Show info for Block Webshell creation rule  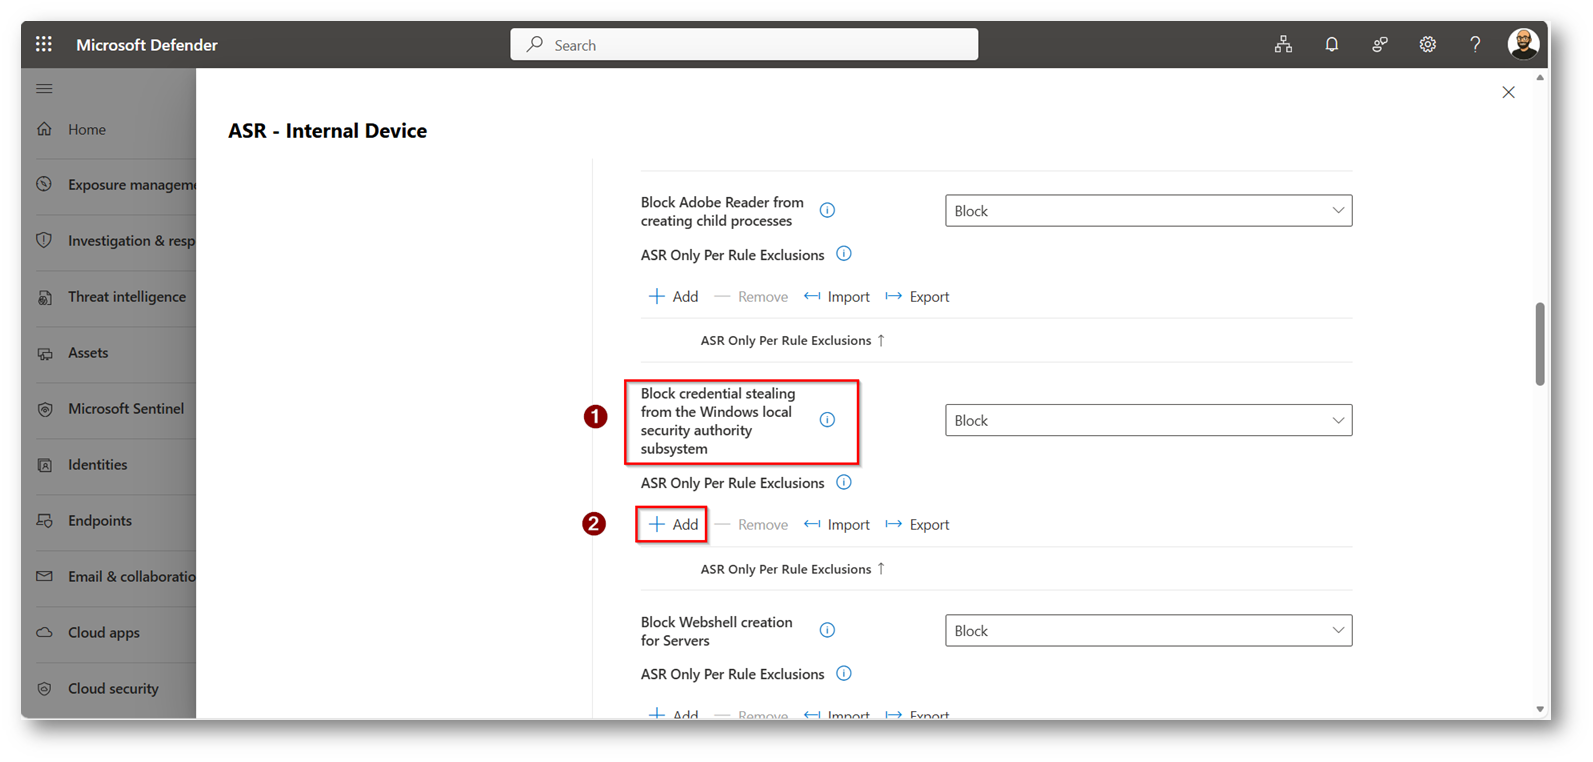[827, 630]
